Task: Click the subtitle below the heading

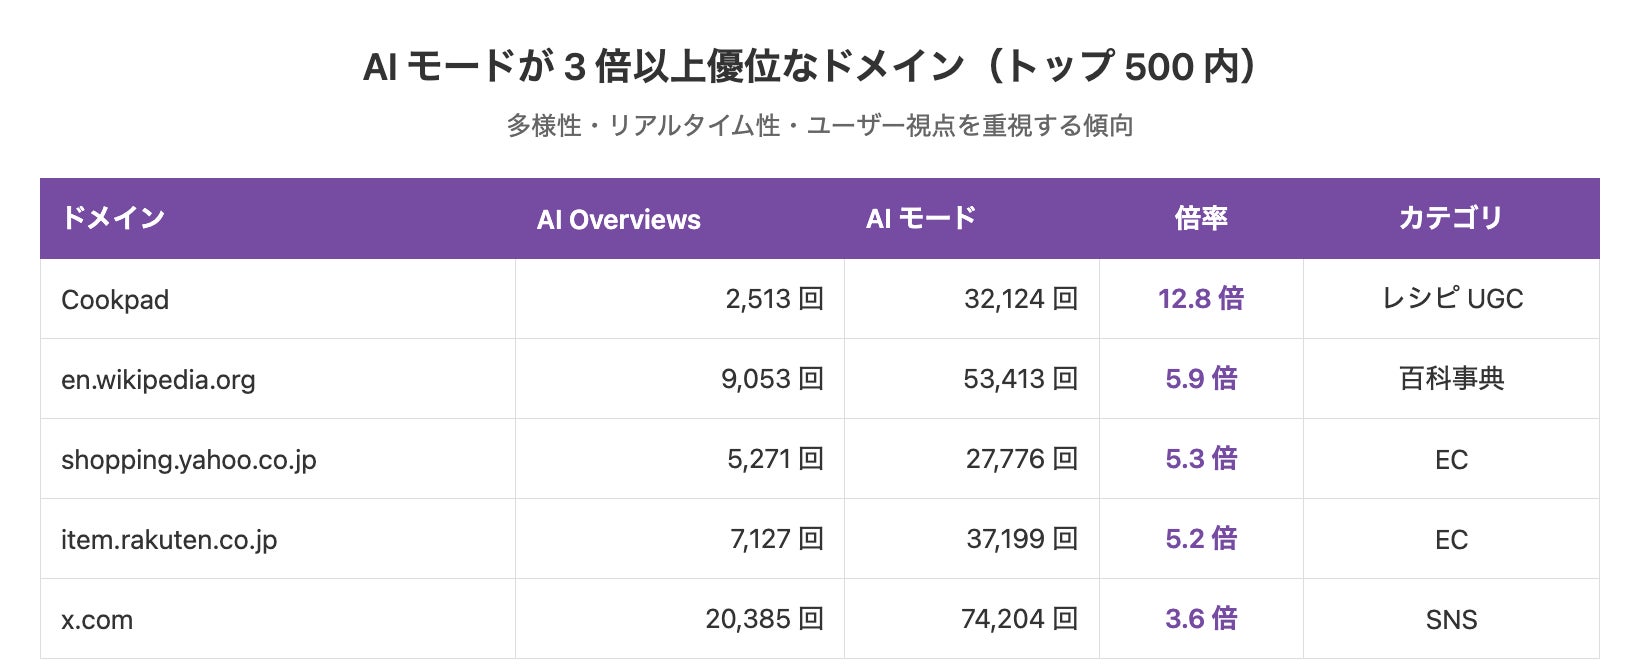Action: (819, 125)
